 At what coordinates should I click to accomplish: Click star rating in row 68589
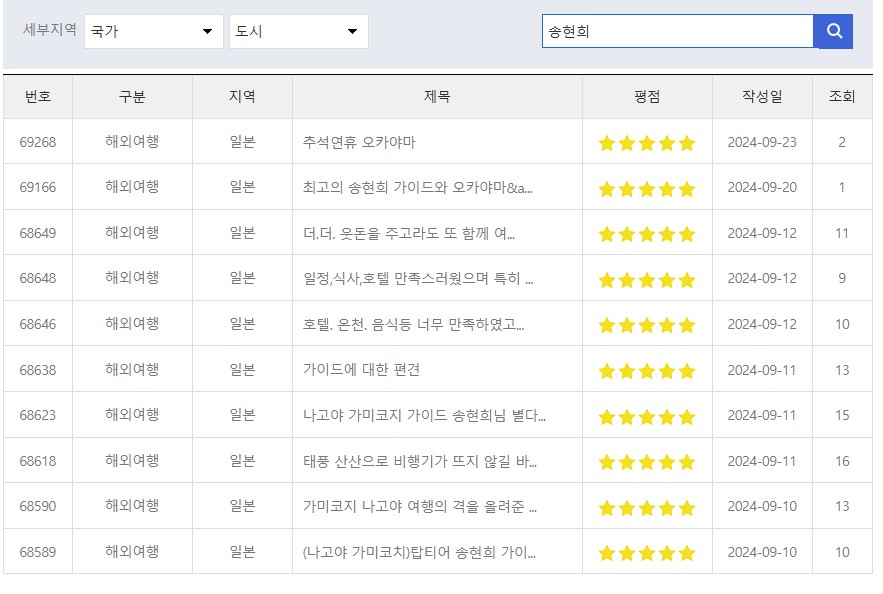point(647,554)
